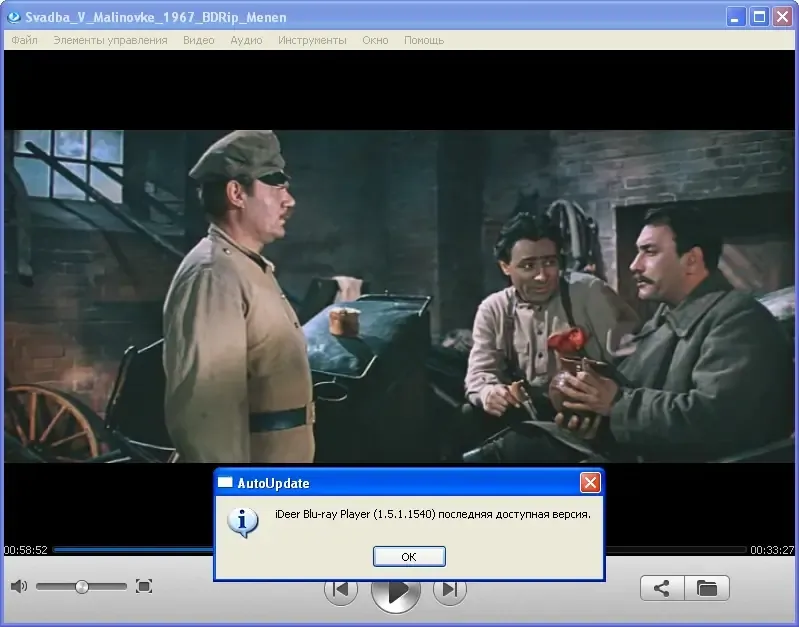799x627 pixels.
Task: Close the main player window
Action: coord(783,17)
